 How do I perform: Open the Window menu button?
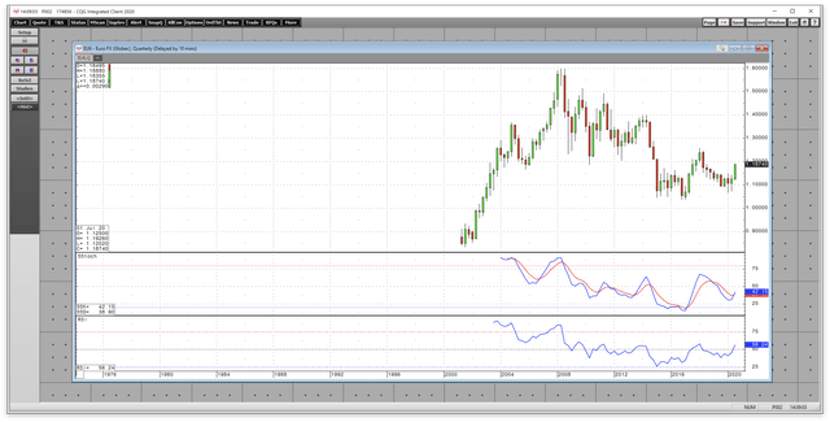pyautogui.click(x=776, y=22)
